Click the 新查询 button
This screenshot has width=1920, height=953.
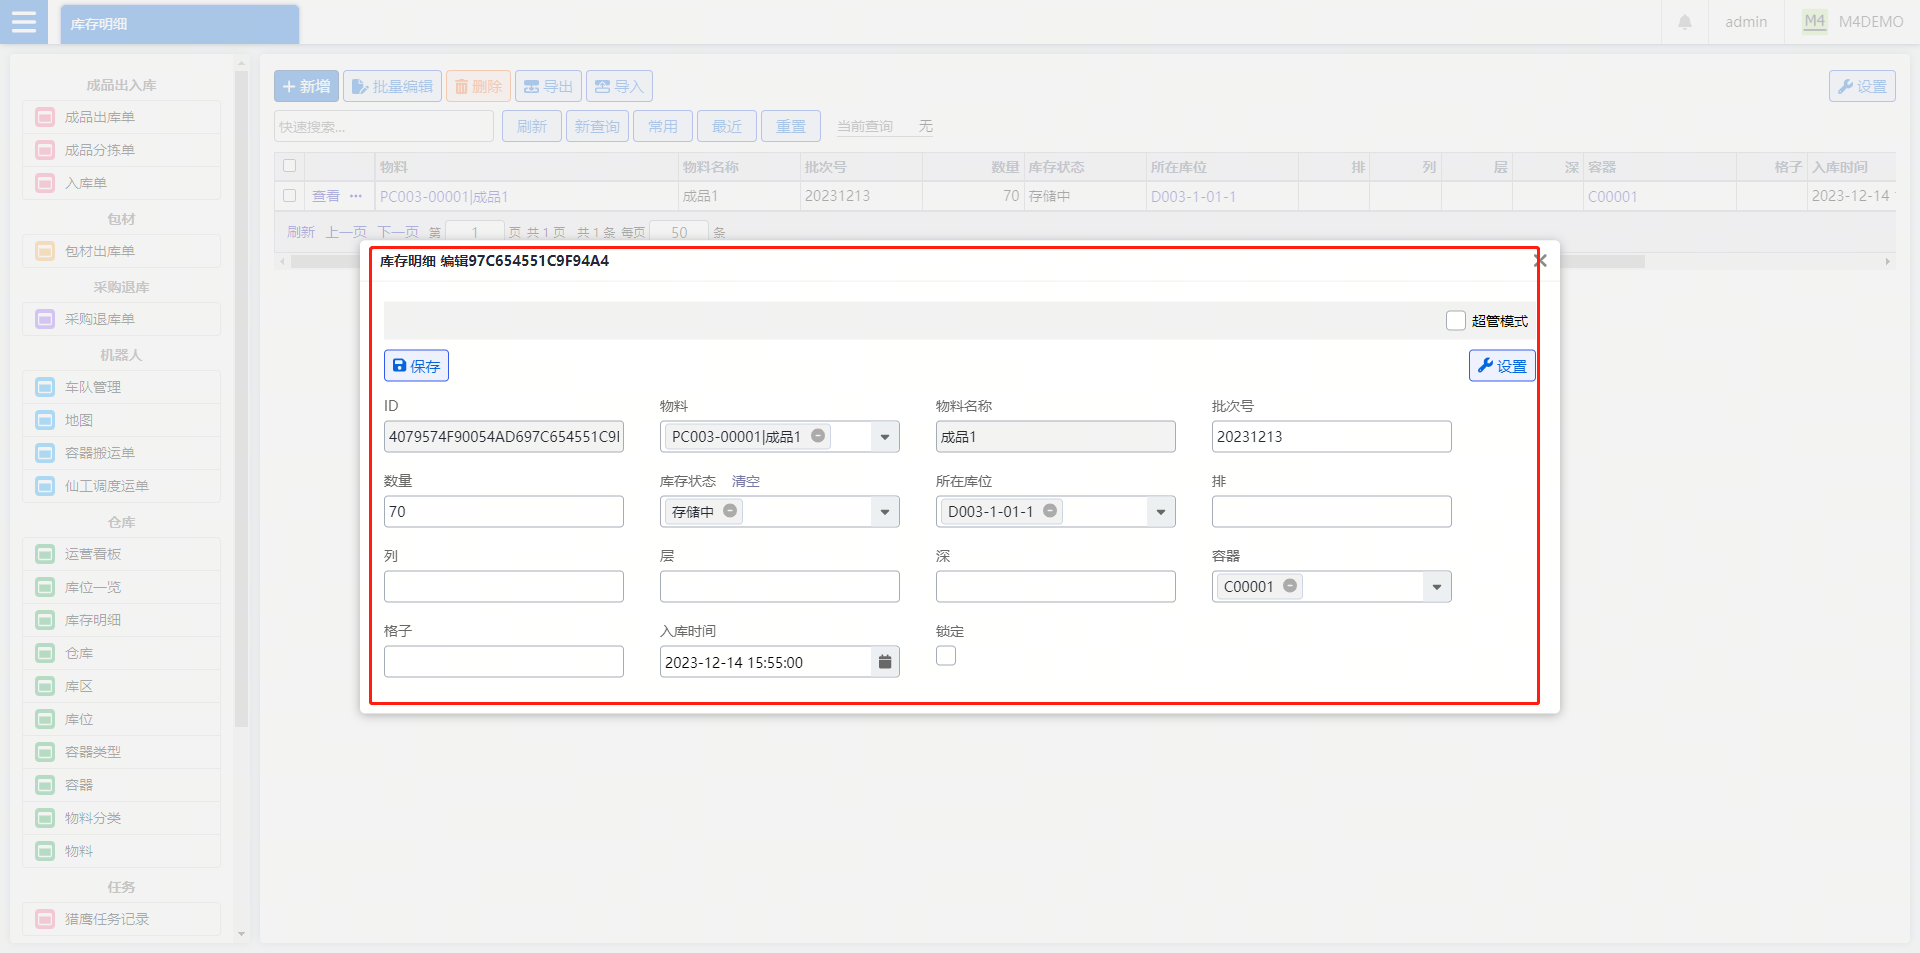coord(597,126)
